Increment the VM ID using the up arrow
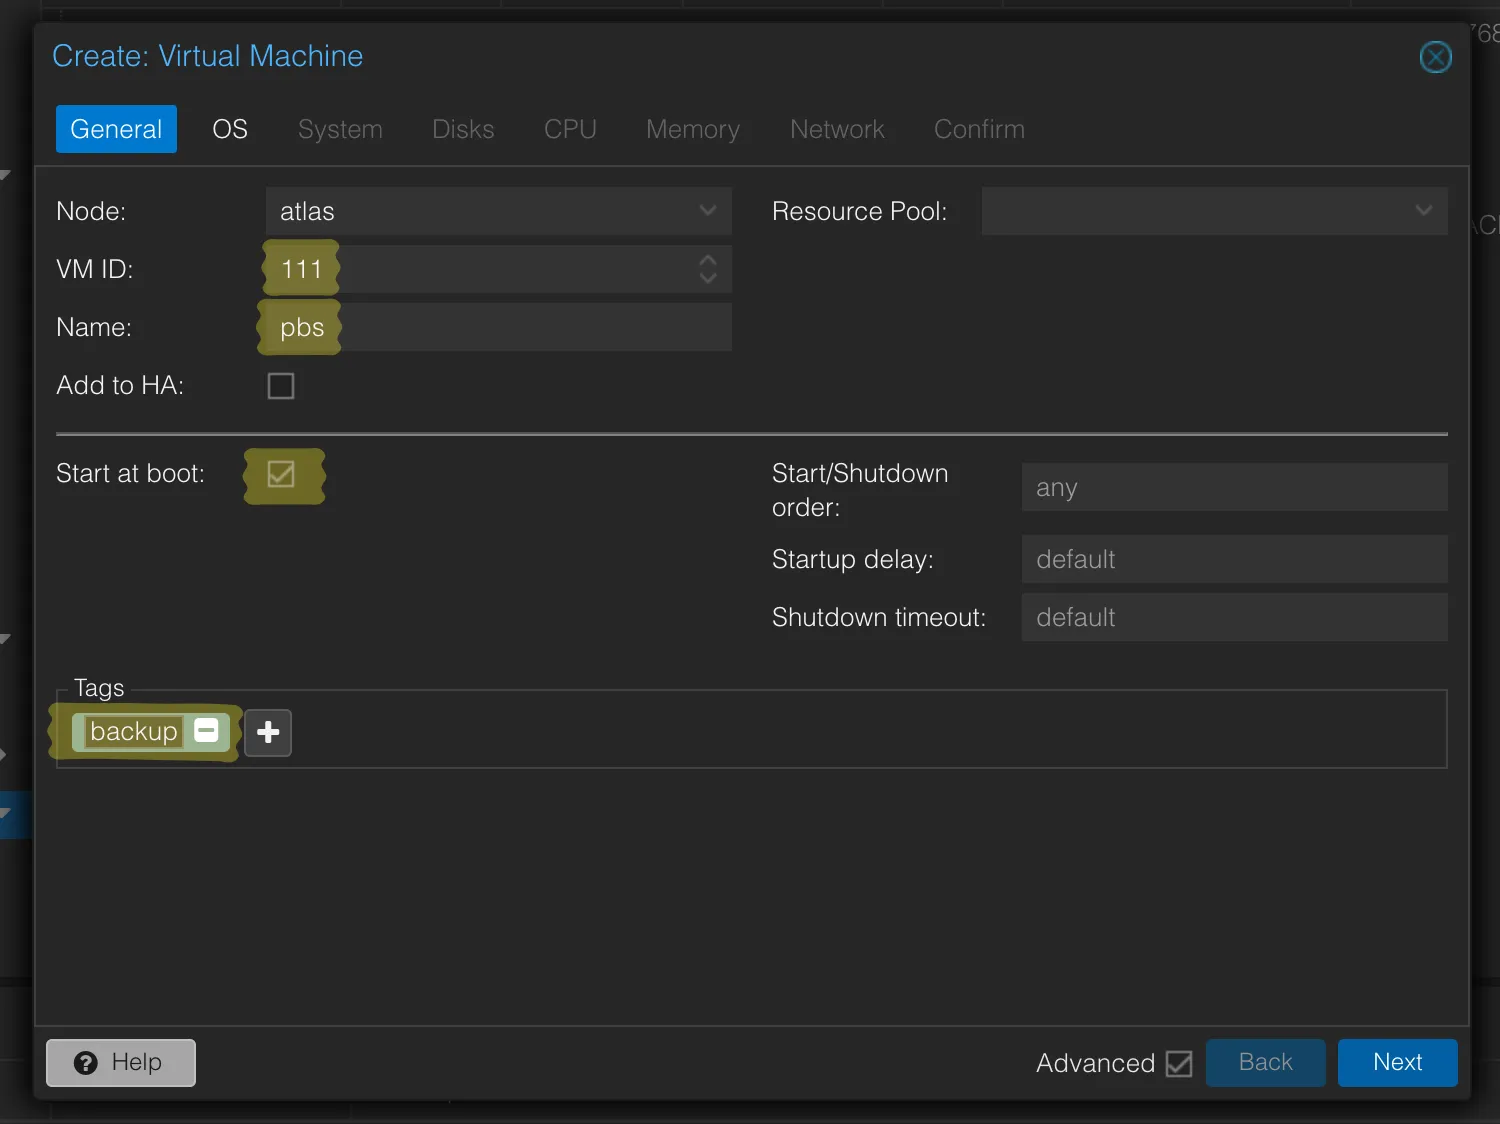 [708, 260]
